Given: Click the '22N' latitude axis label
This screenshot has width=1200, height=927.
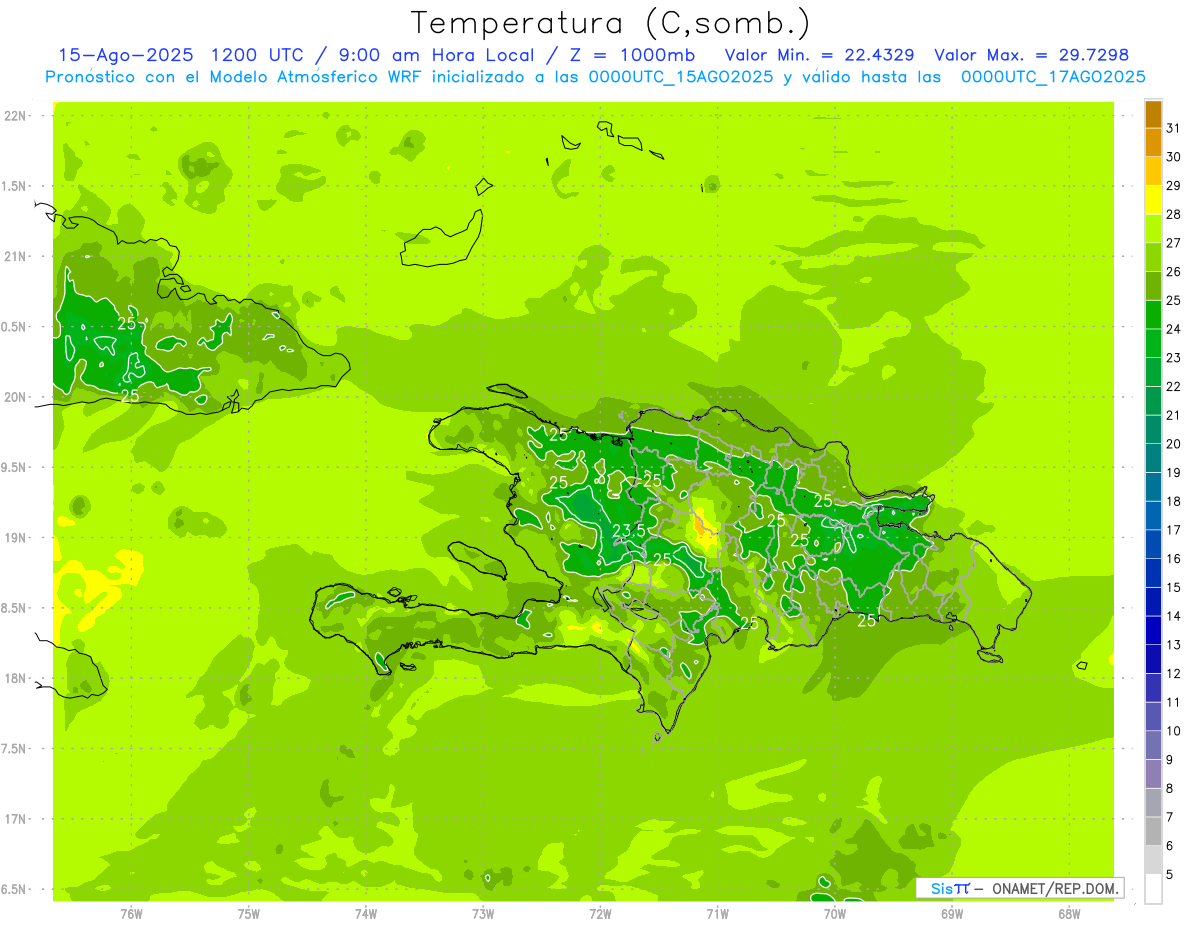Looking at the screenshot, I should 16,116.
